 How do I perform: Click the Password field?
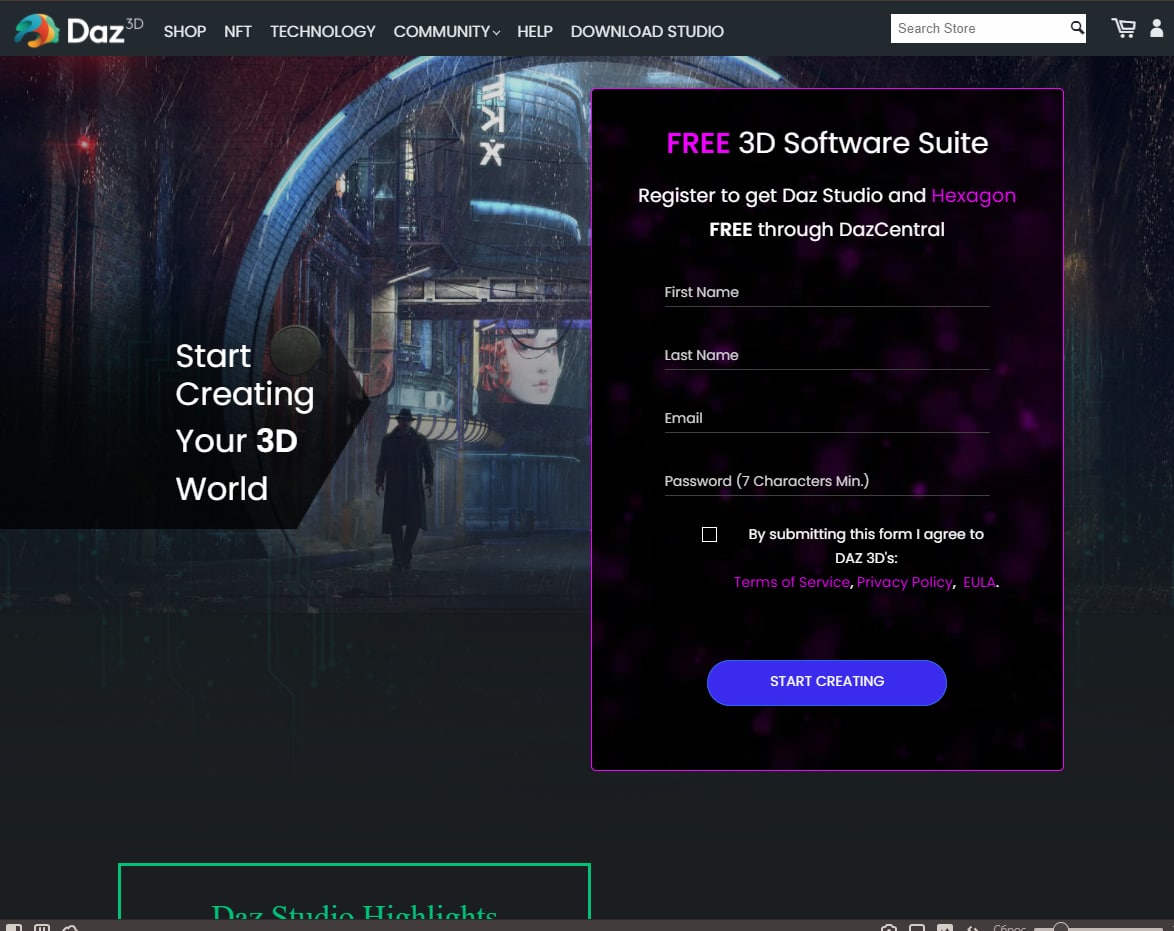pos(827,481)
